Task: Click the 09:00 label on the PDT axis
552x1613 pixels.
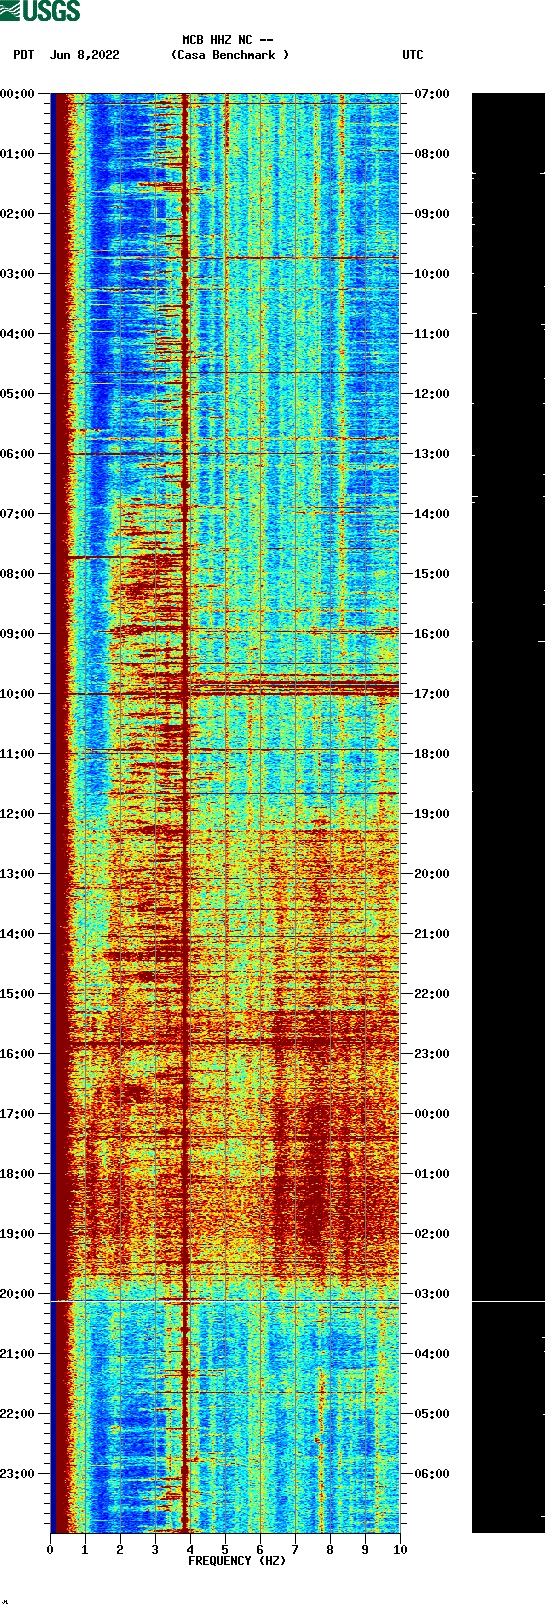Action: [x=17, y=634]
